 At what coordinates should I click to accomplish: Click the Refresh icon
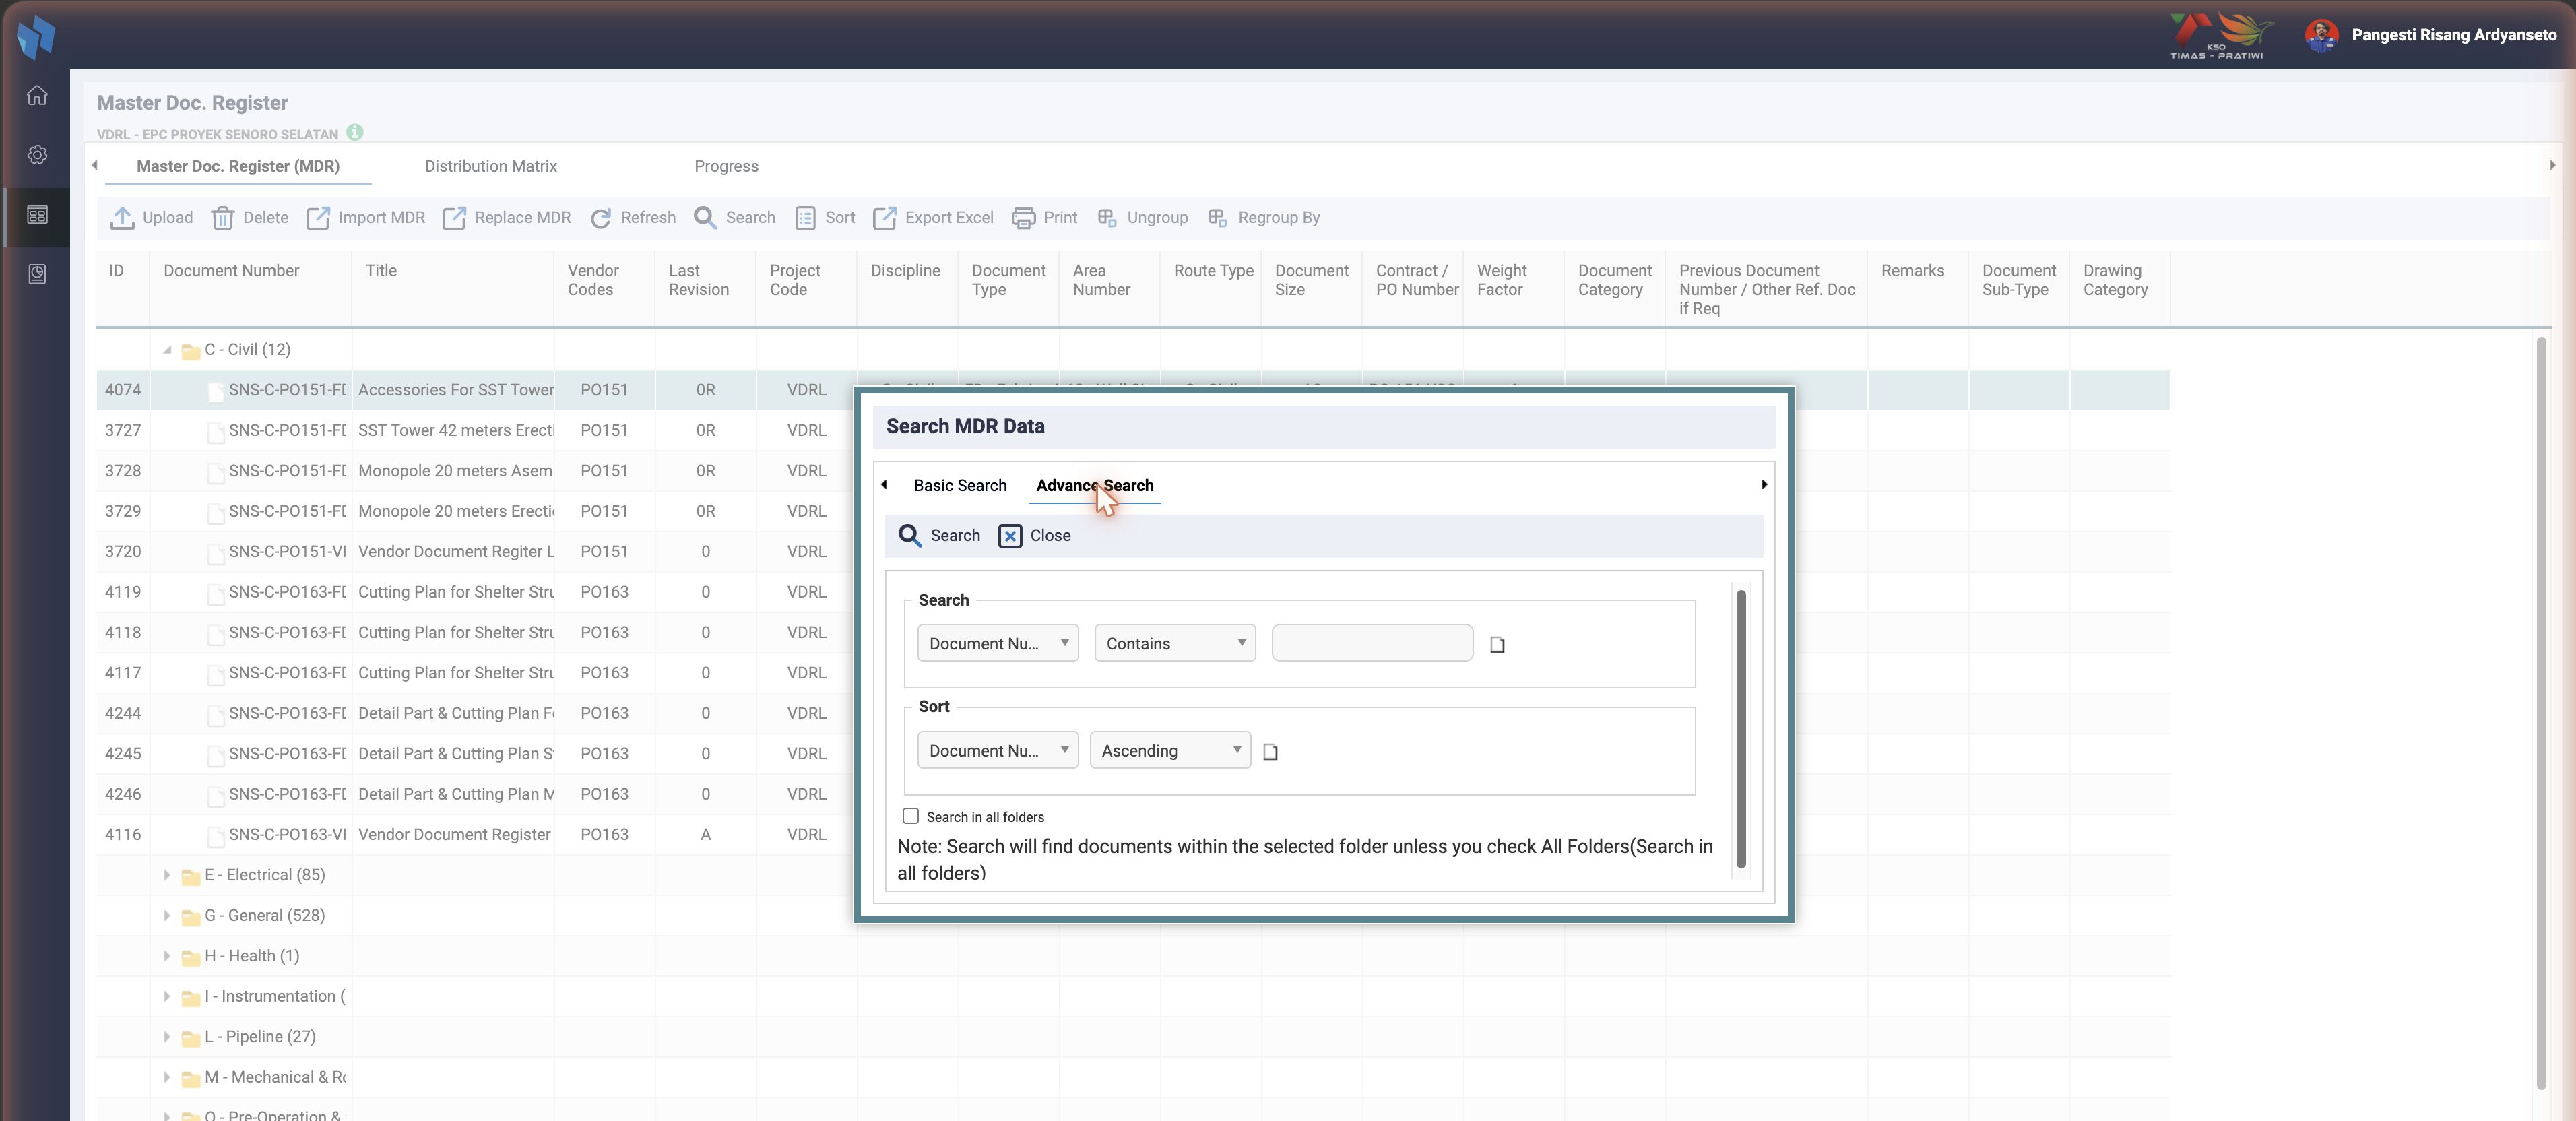click(x=600, y=217)
